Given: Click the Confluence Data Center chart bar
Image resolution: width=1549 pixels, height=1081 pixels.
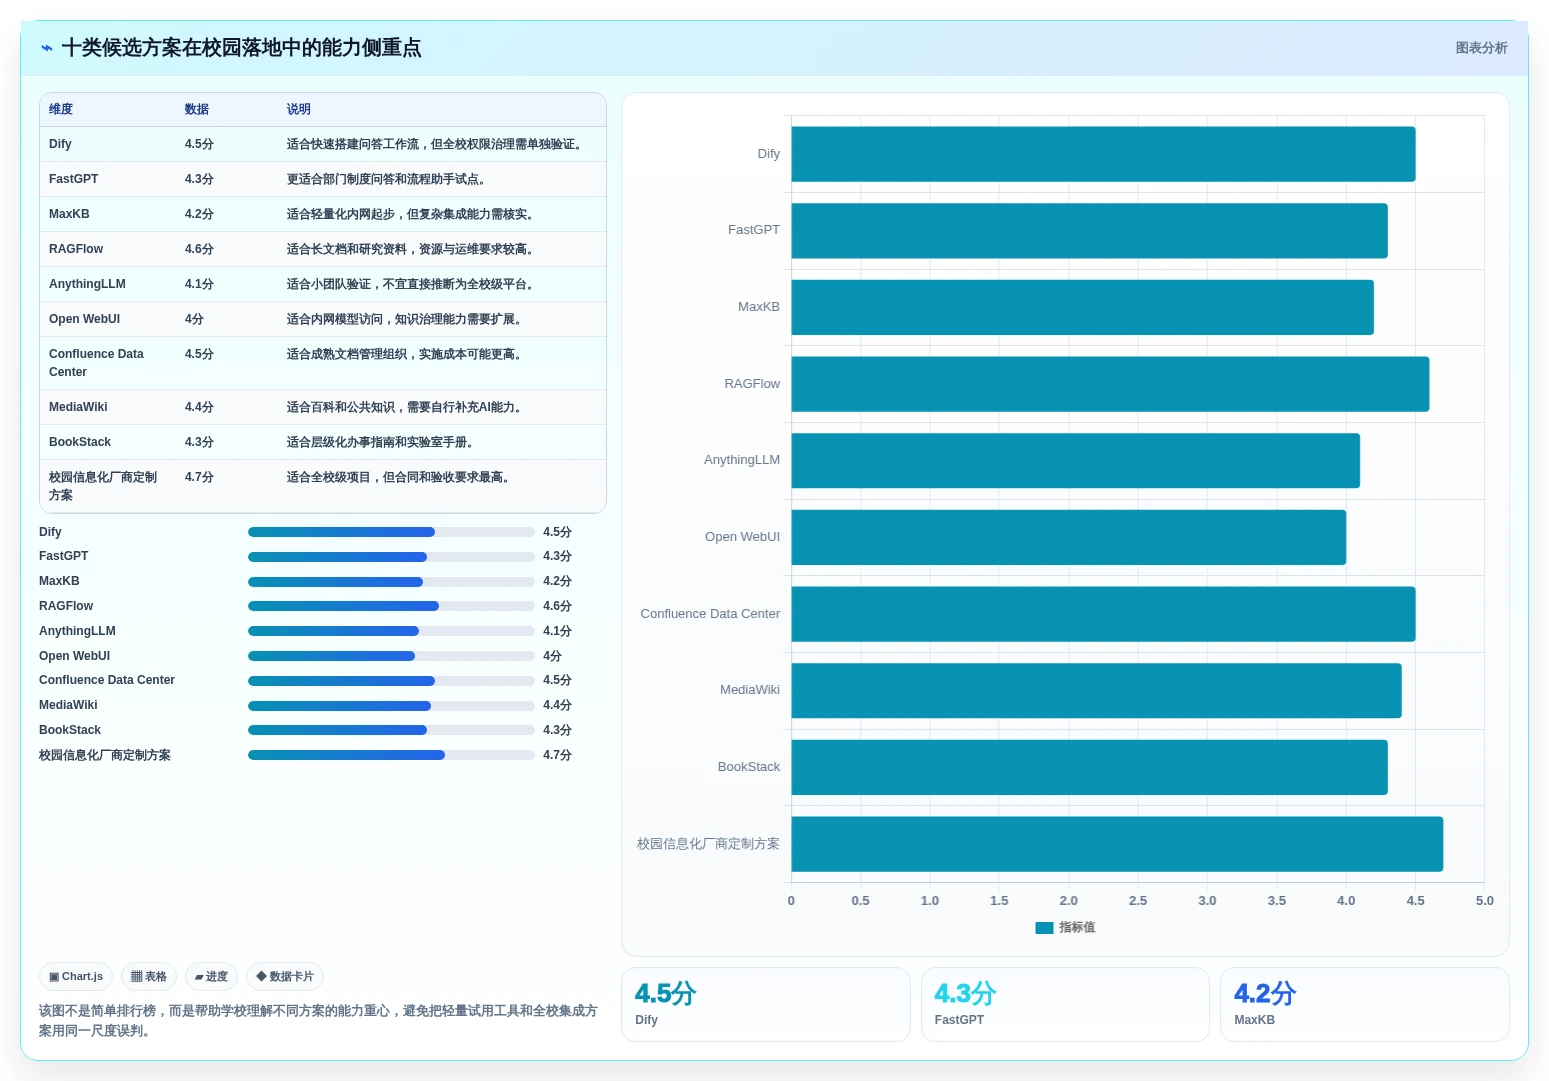Looking at the screenshot, I should coord(1103,614).
